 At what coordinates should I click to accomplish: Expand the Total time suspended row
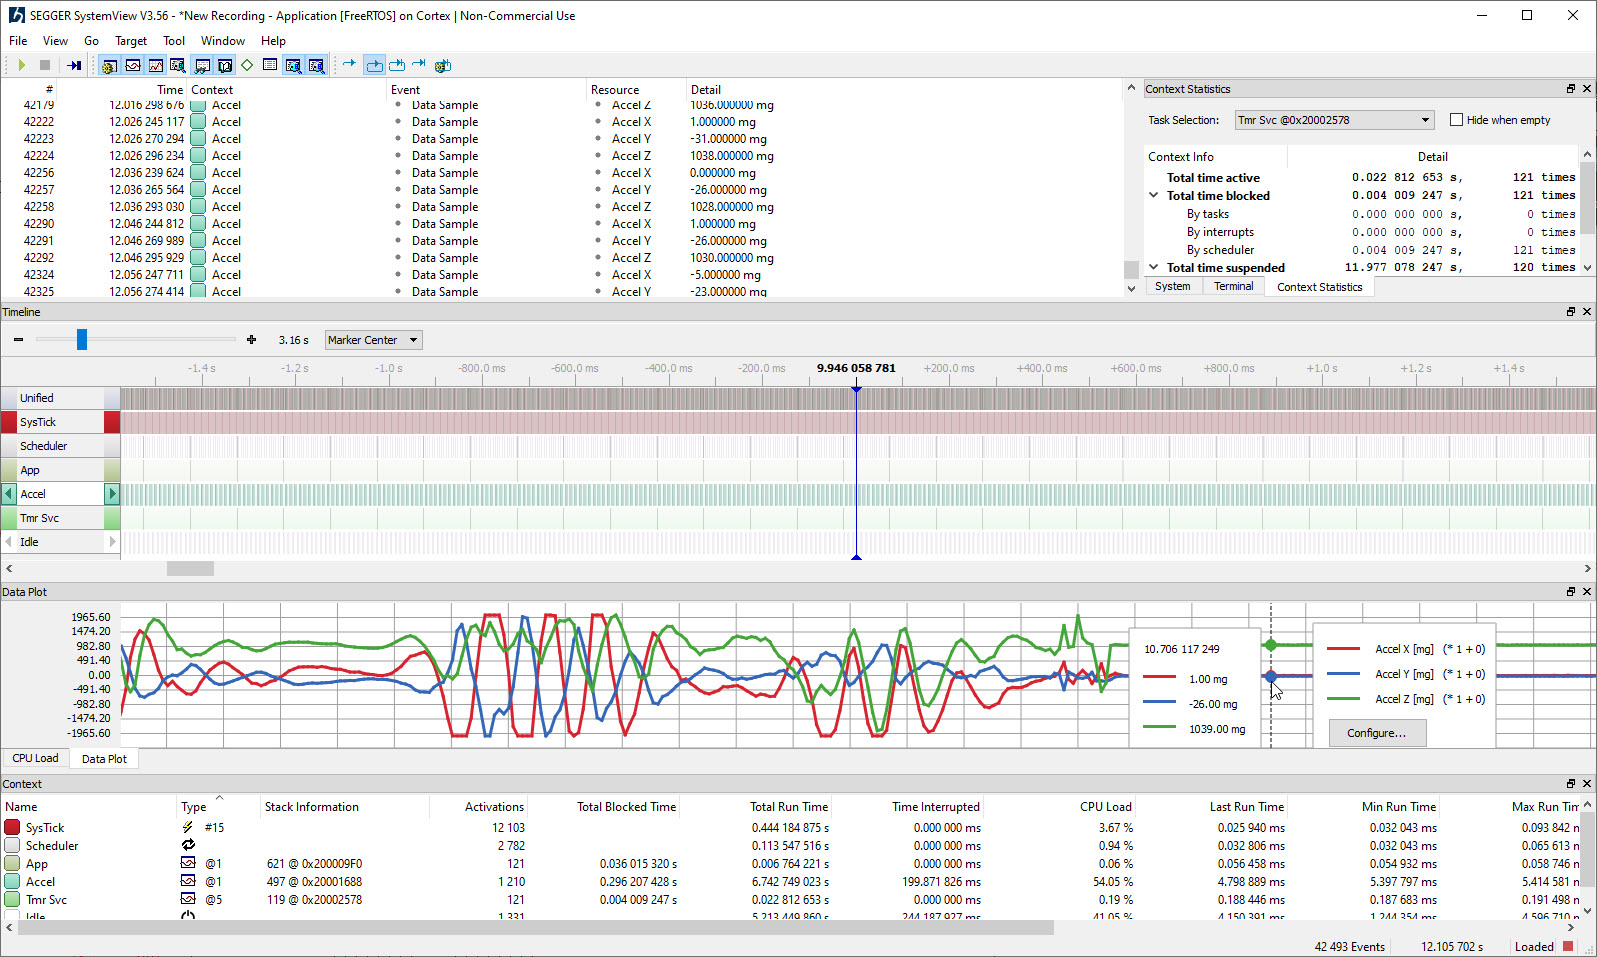(x=1154, y=268)
